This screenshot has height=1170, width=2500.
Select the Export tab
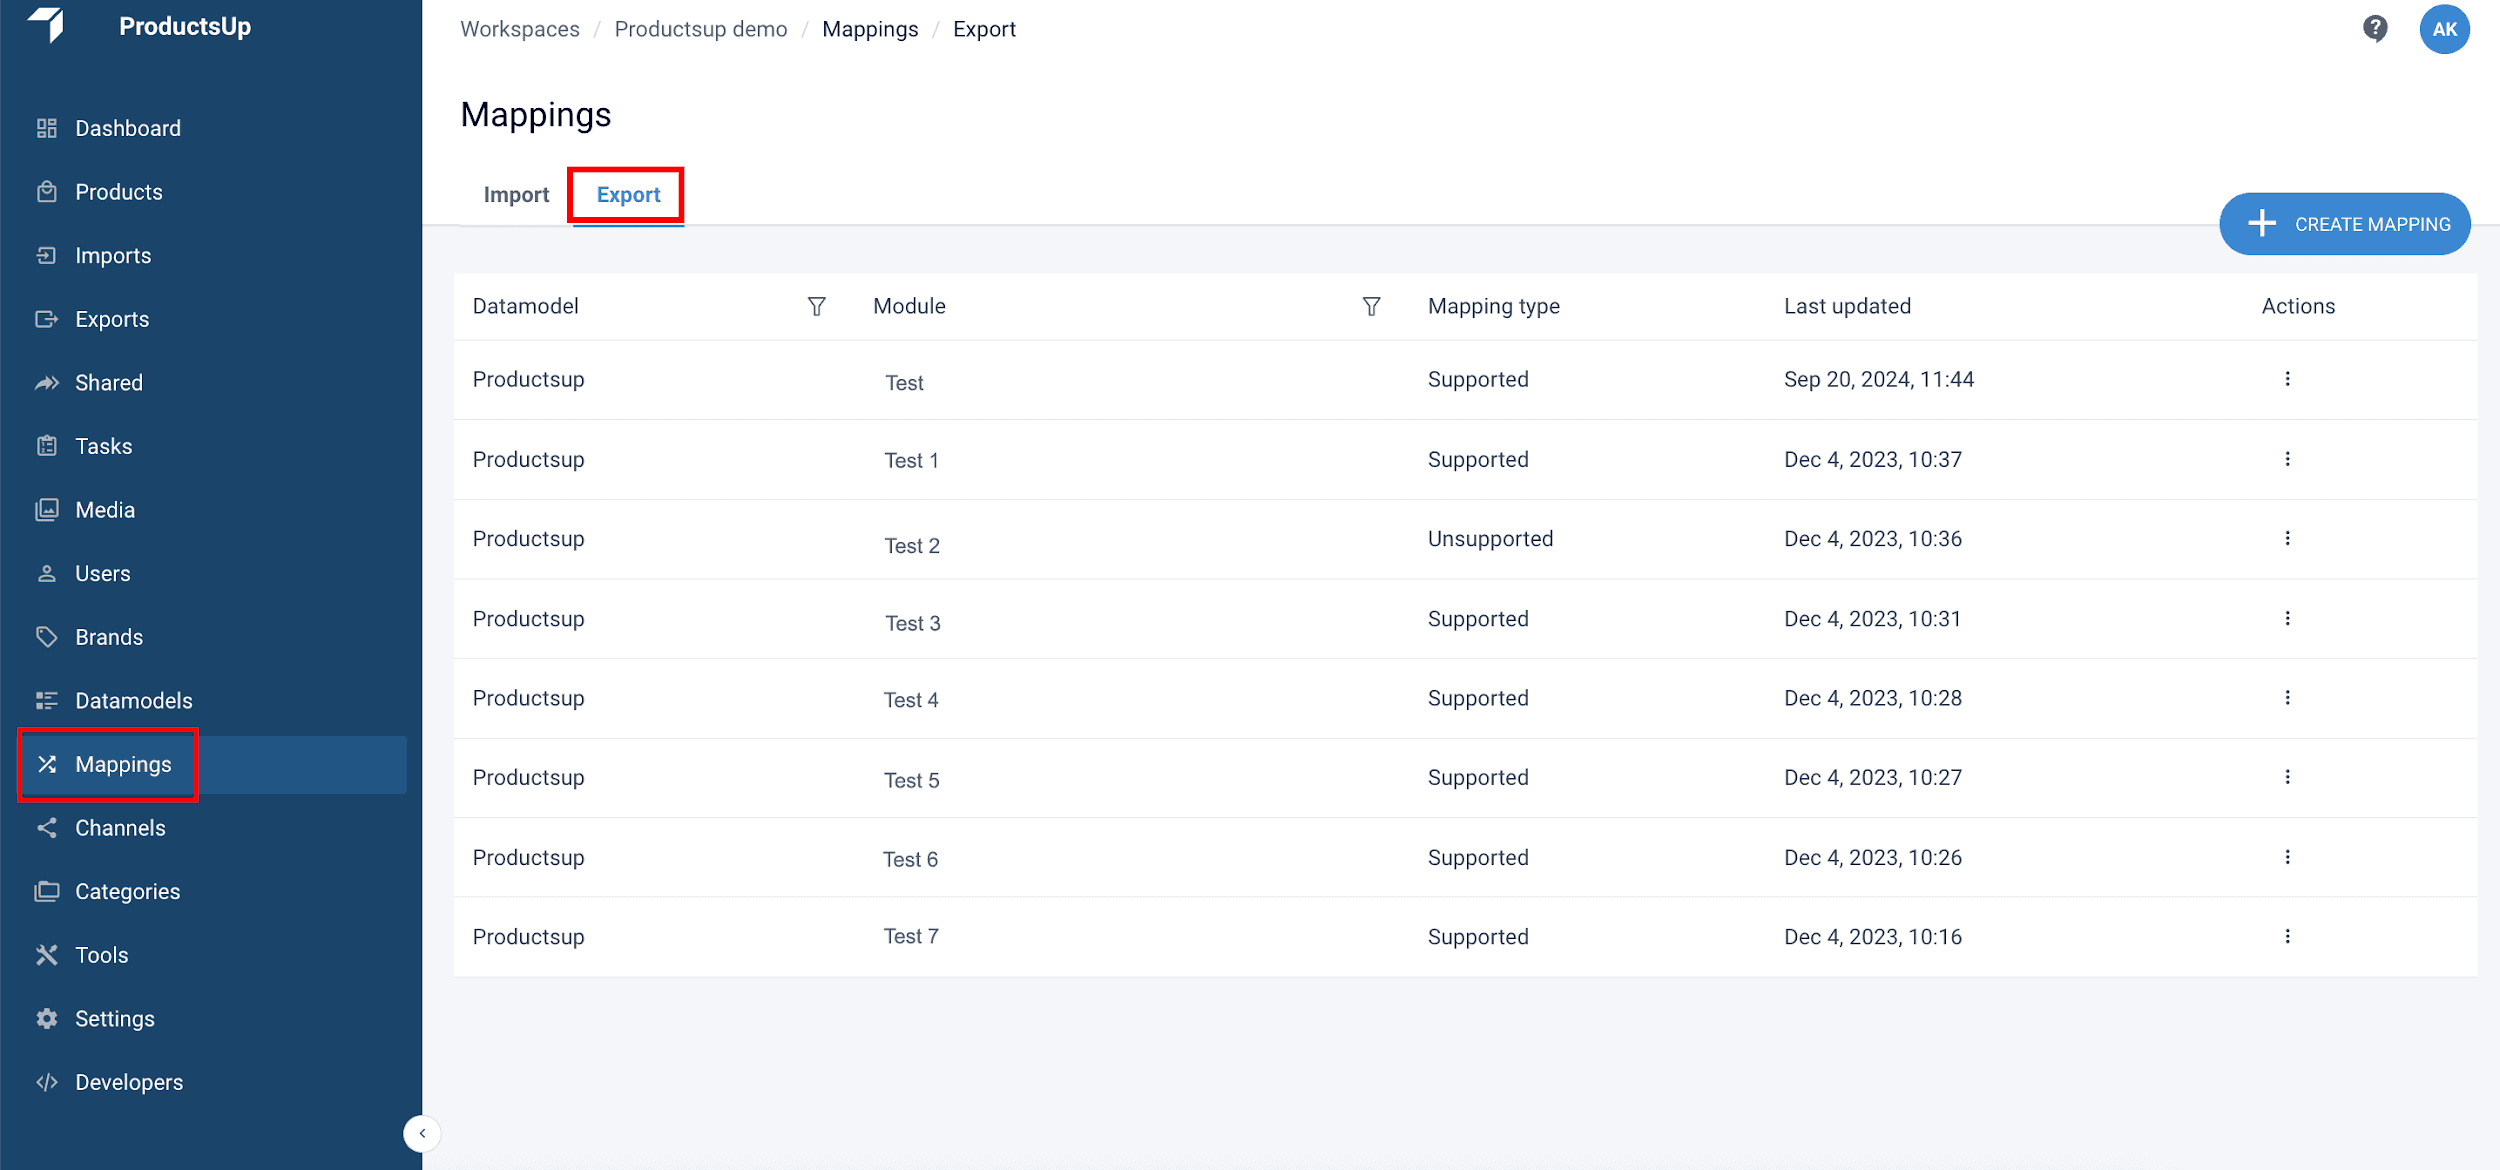[x=628, y=195]
